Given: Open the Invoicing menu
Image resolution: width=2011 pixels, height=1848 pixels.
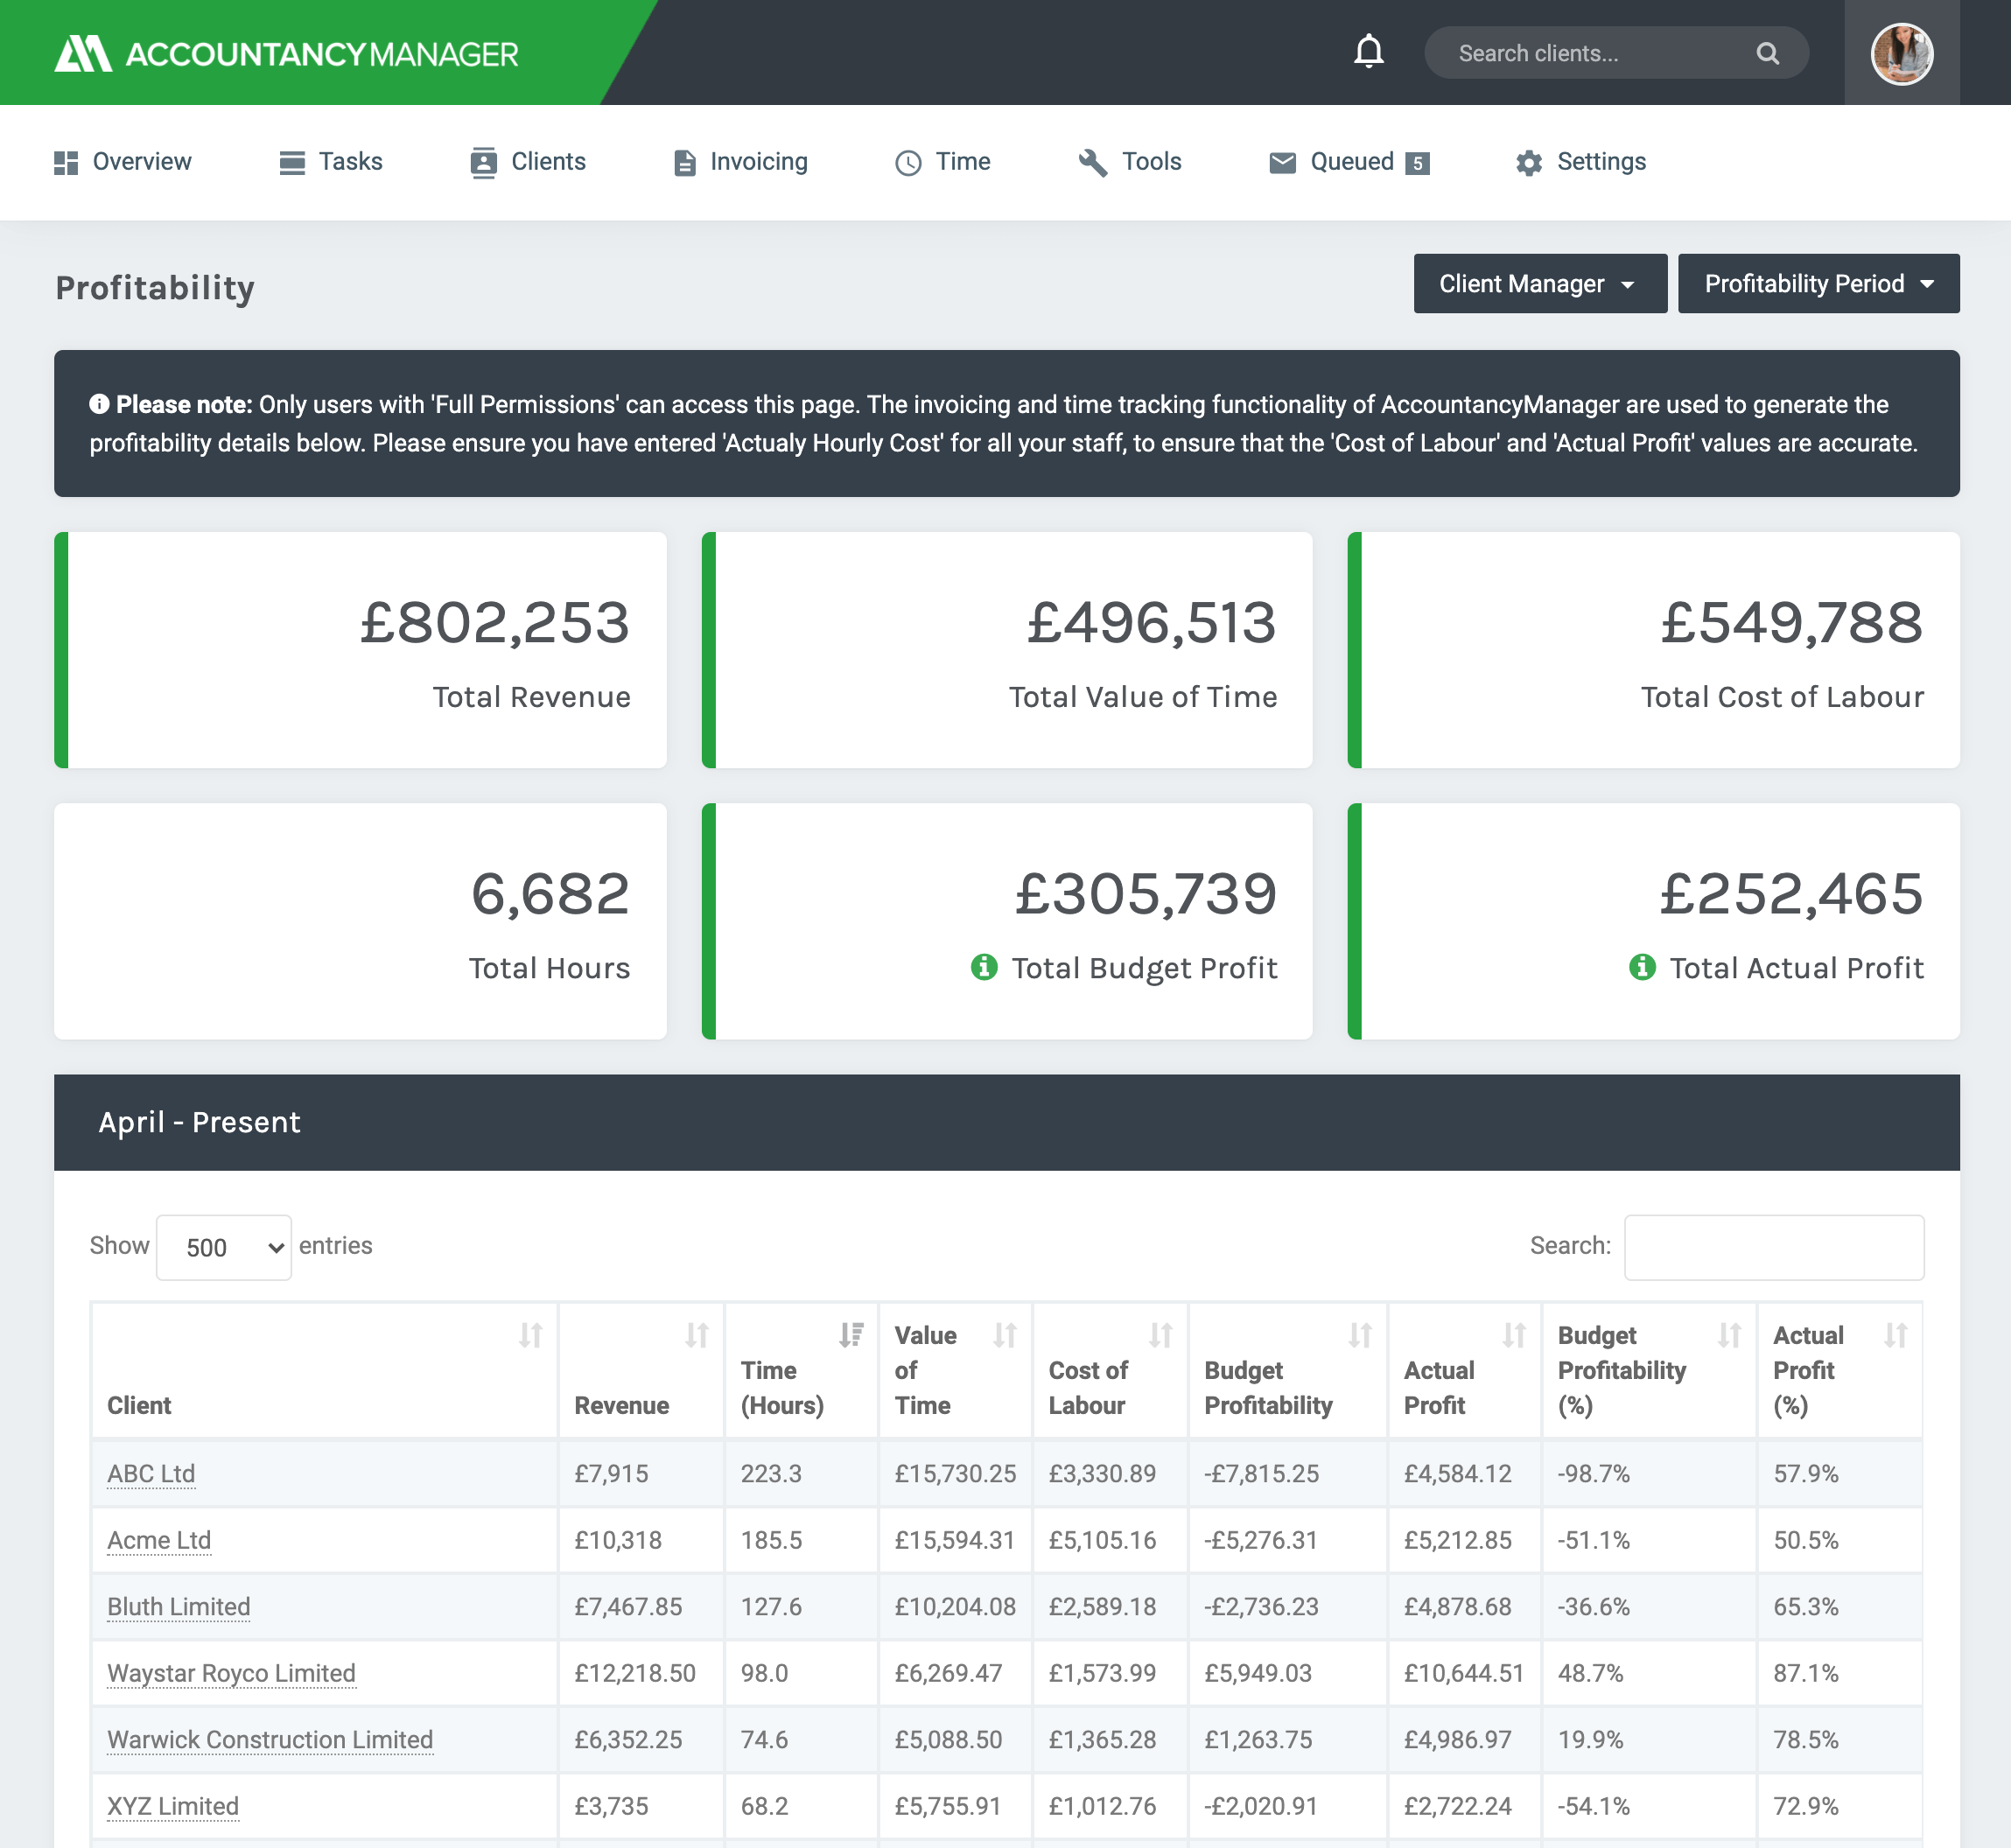Looking at the screenshot, I should (x=741, y=162).
